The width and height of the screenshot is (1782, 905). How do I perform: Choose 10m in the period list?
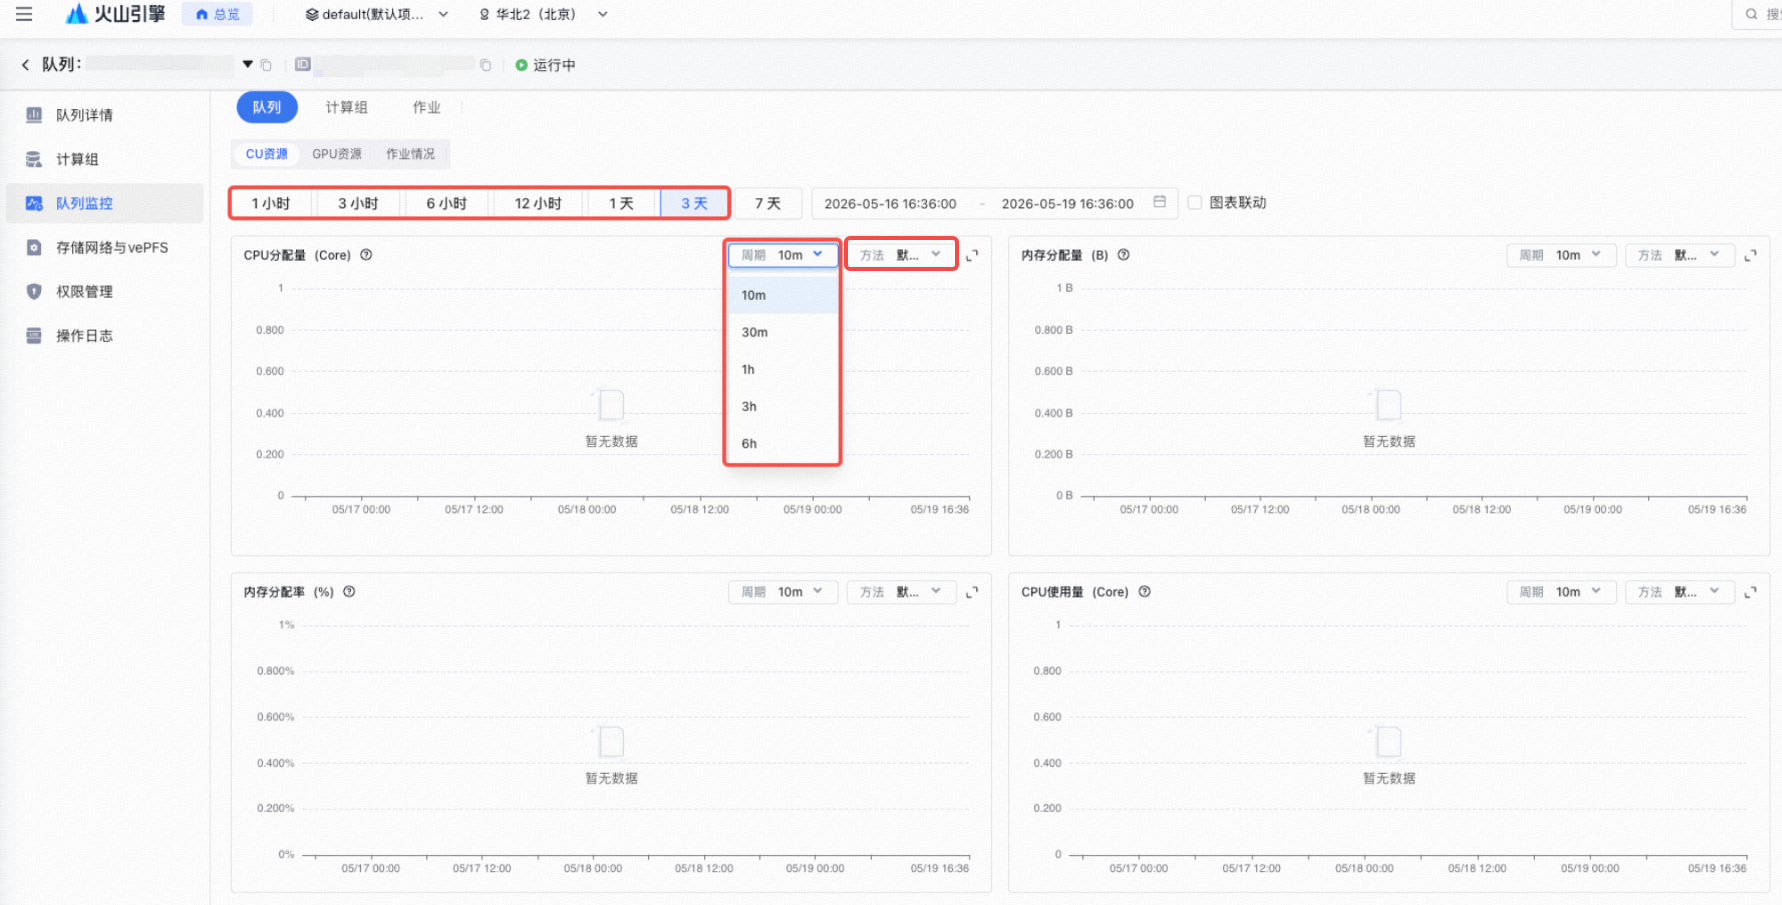tap(783, 295)
